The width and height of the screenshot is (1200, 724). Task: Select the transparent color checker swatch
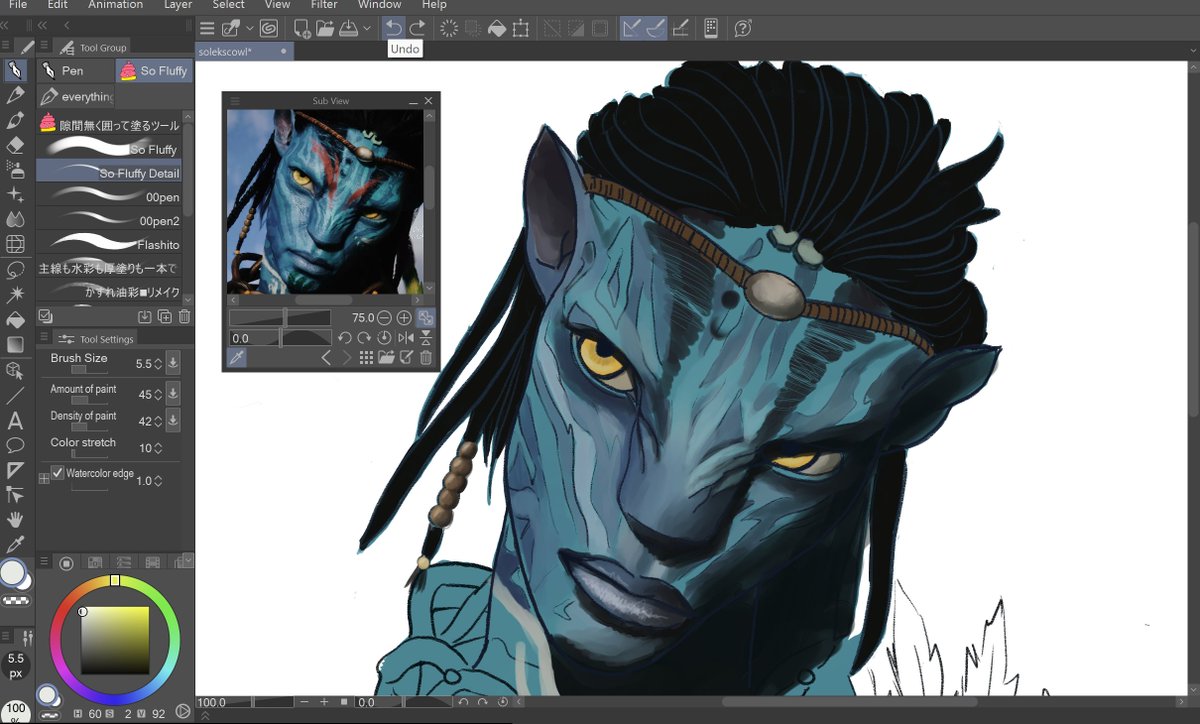pyautogui.click(x=14, y=600)
